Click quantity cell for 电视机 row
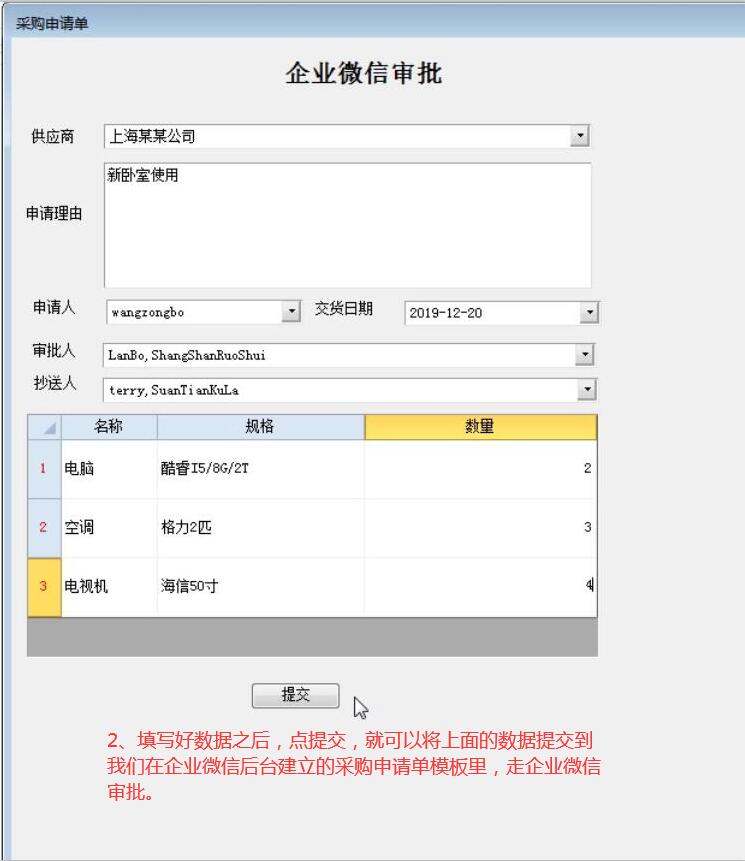This screenshot has width=745, height=861. tap(480, 587)
